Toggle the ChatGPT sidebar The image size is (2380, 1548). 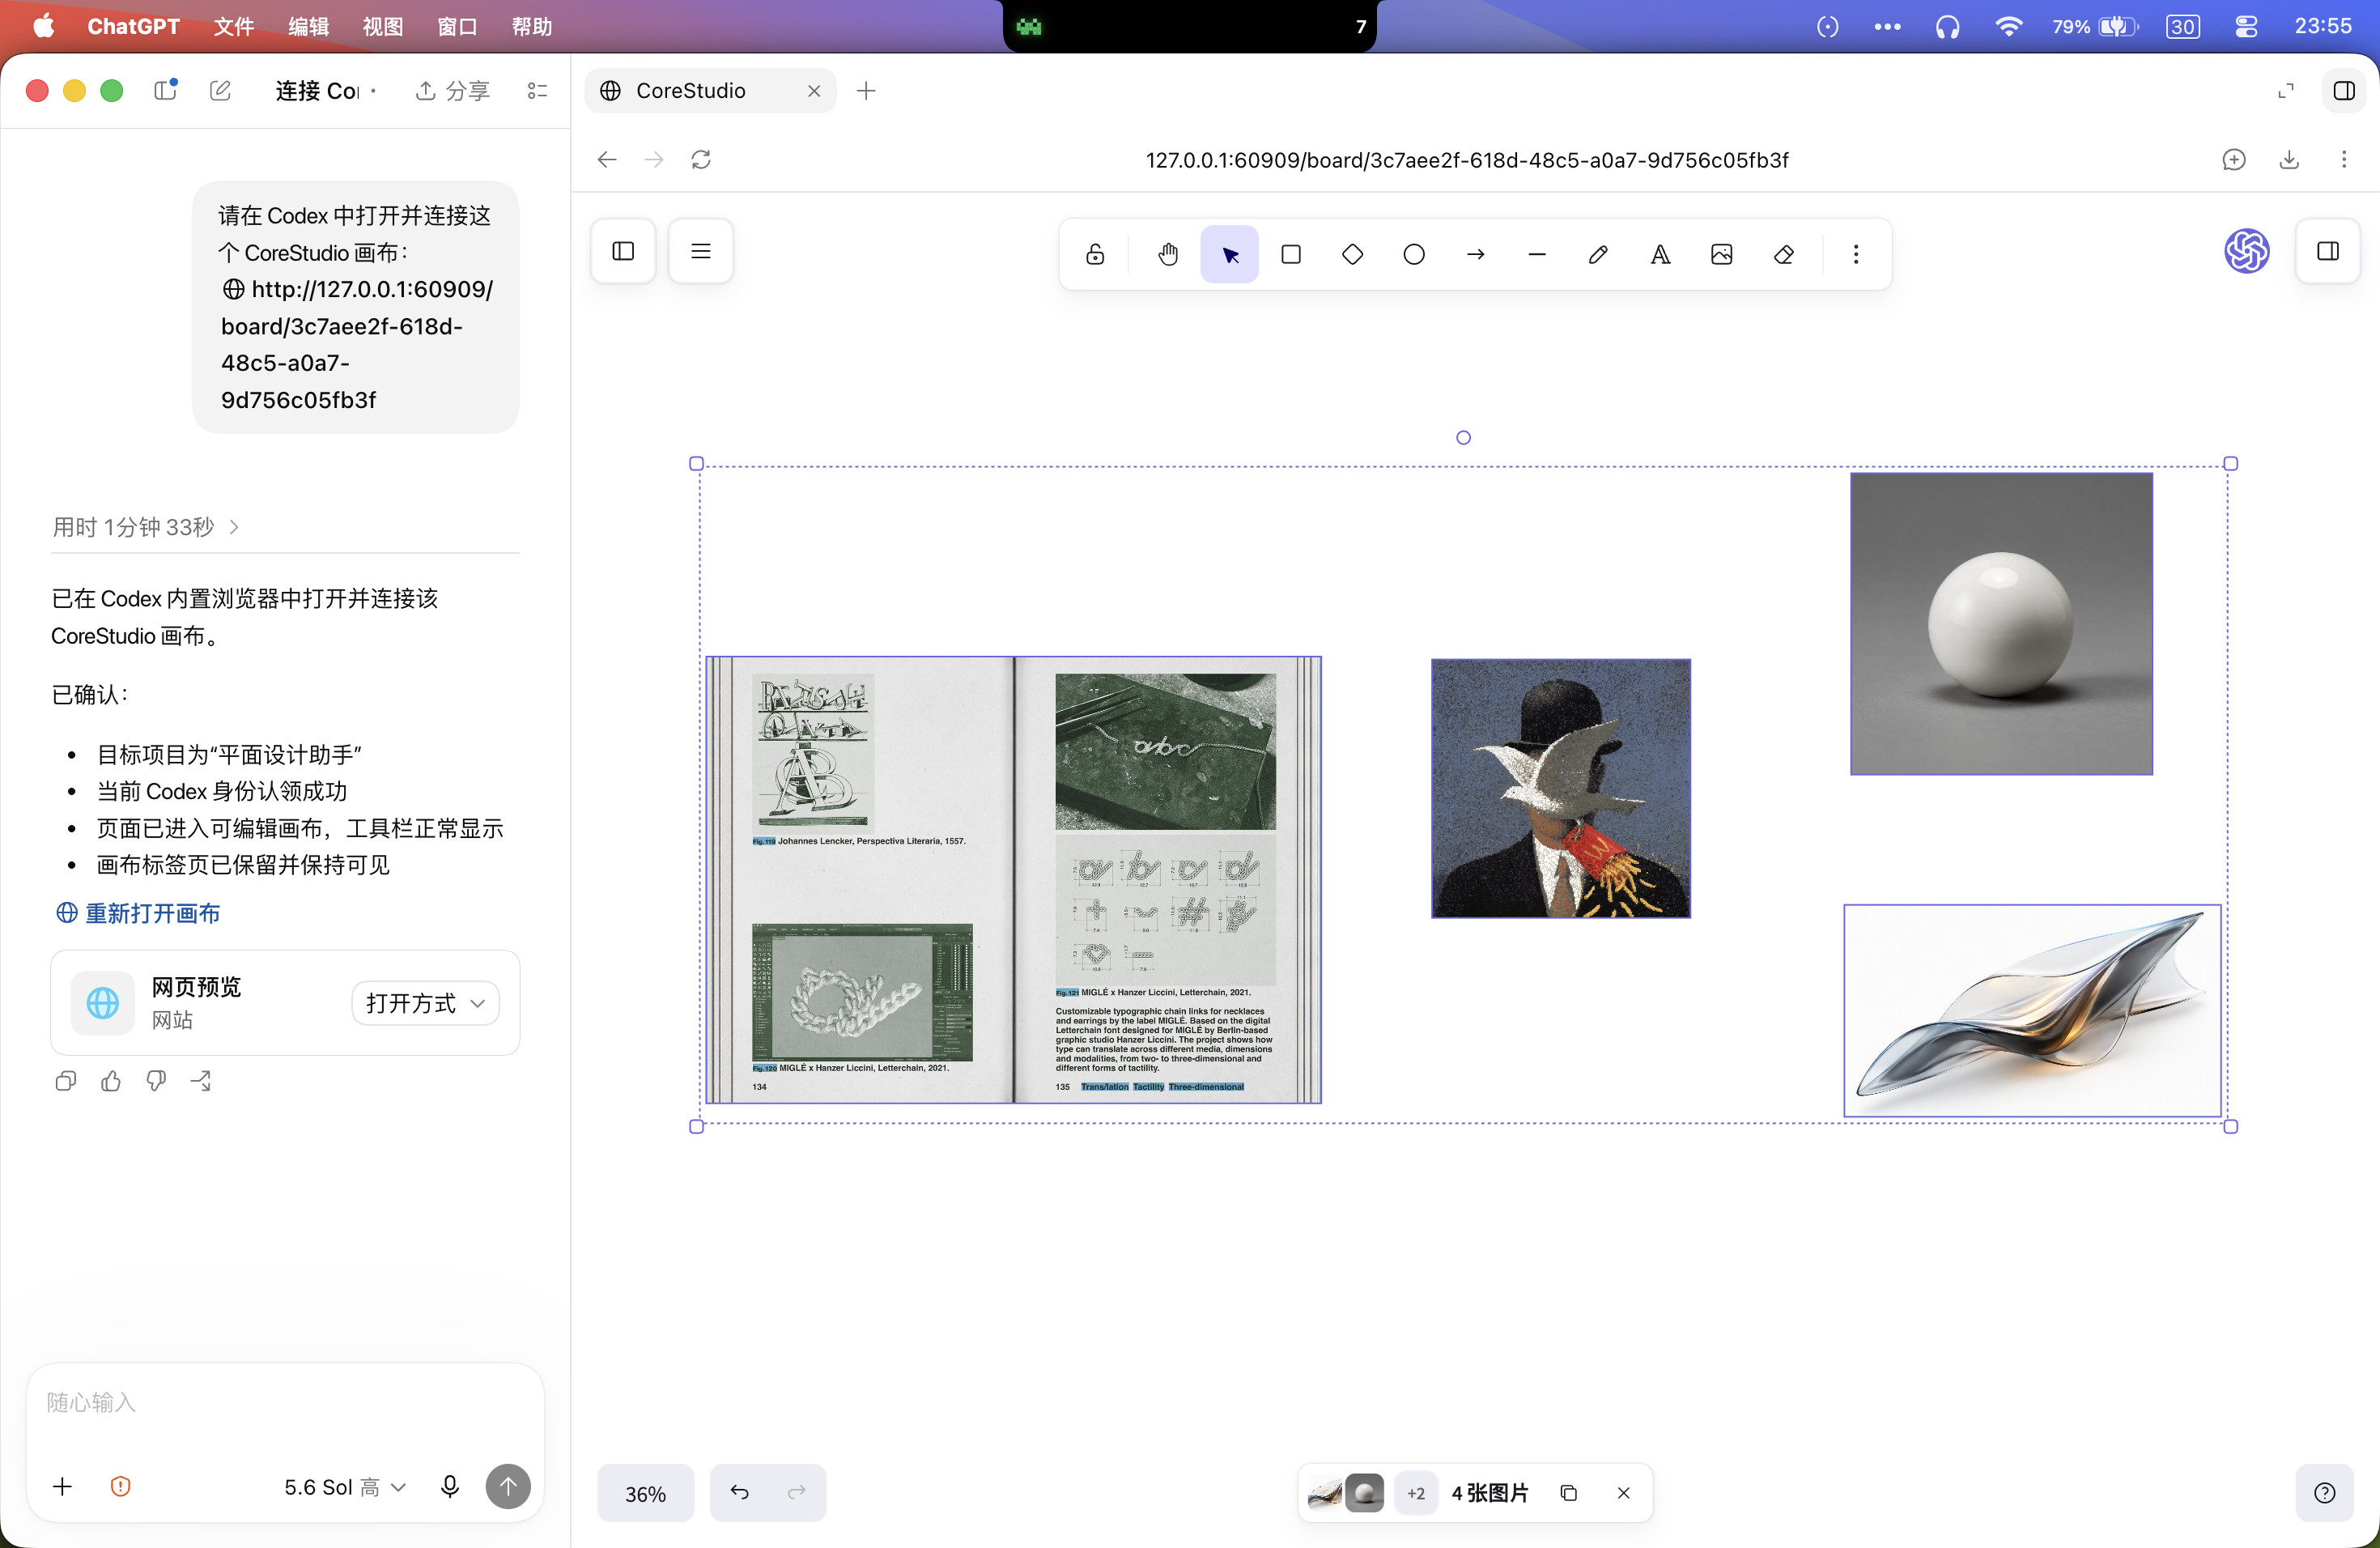click(166, 91)
